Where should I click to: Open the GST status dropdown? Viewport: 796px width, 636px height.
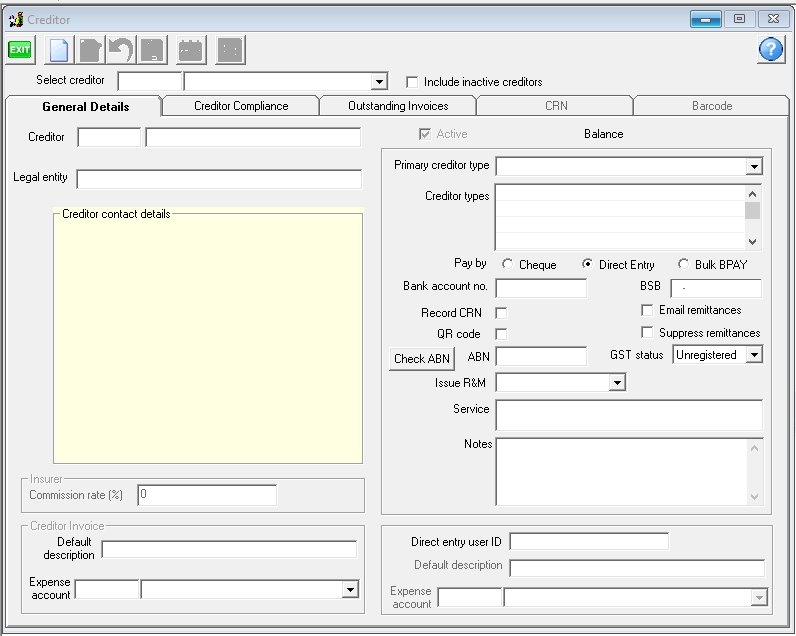coord(754,355)
